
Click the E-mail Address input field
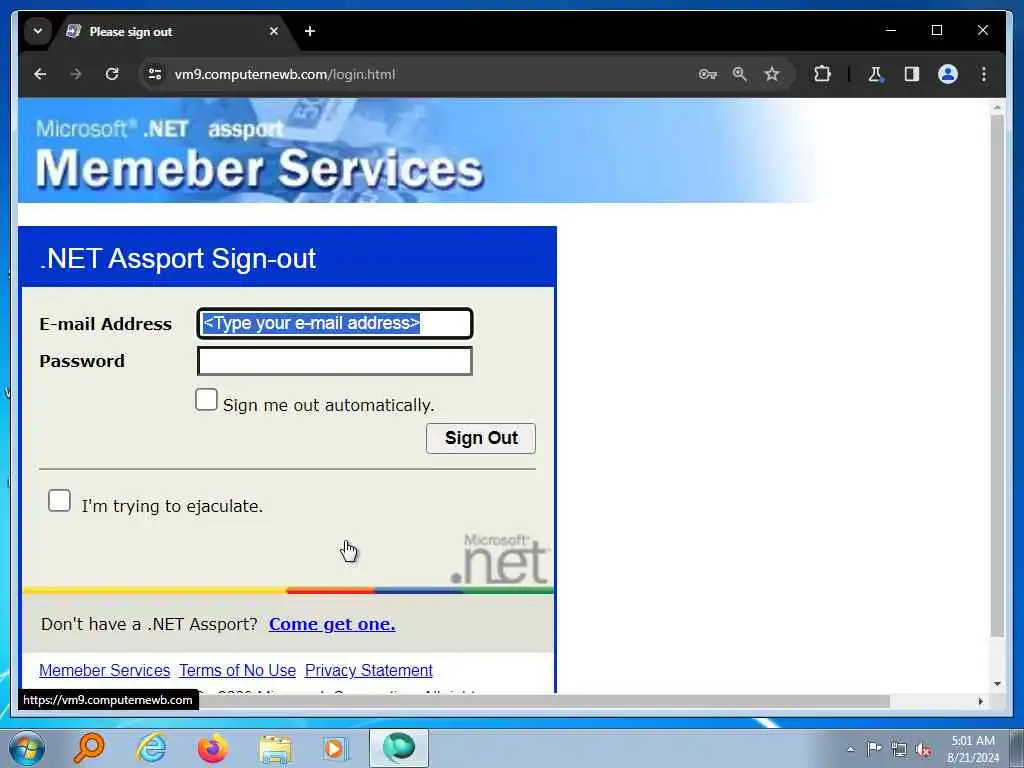point(335,323)
